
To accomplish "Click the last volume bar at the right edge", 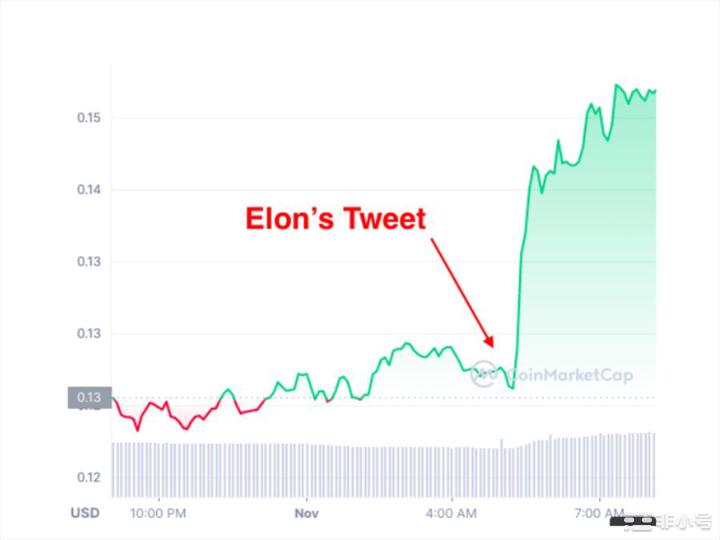I will click(654, 464).
